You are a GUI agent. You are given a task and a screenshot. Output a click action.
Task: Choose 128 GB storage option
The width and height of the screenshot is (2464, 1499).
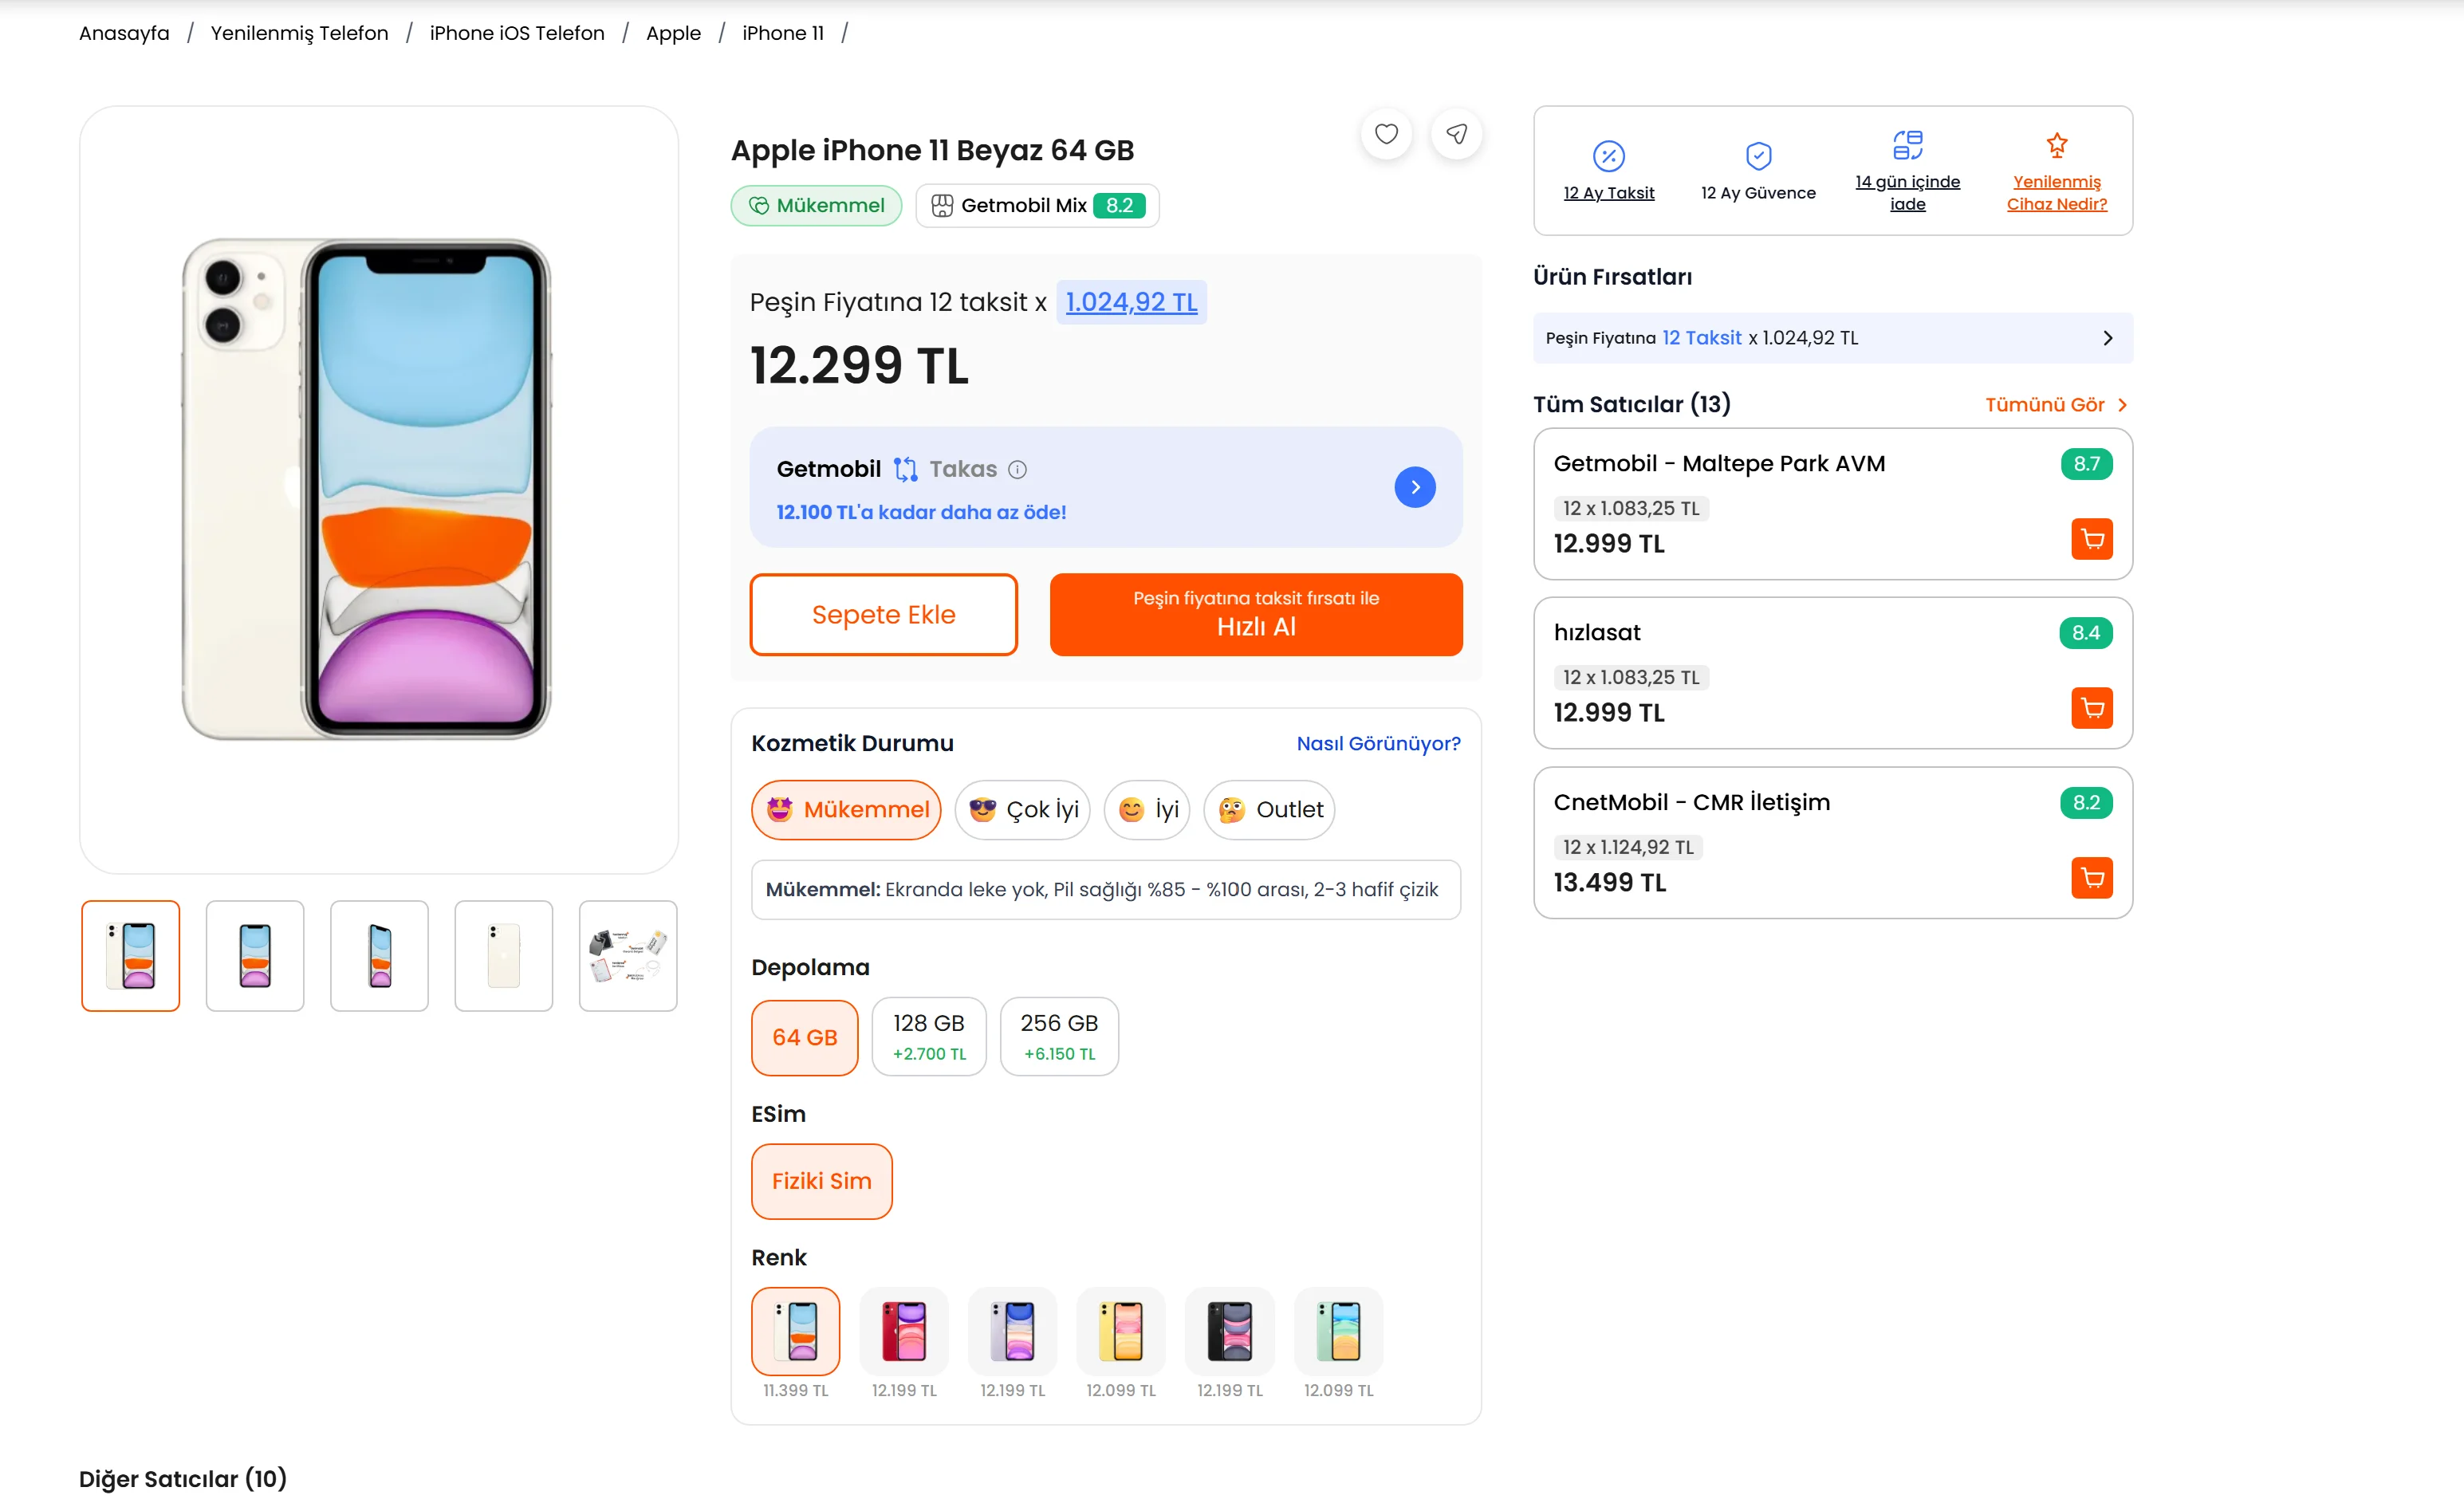929,1036
